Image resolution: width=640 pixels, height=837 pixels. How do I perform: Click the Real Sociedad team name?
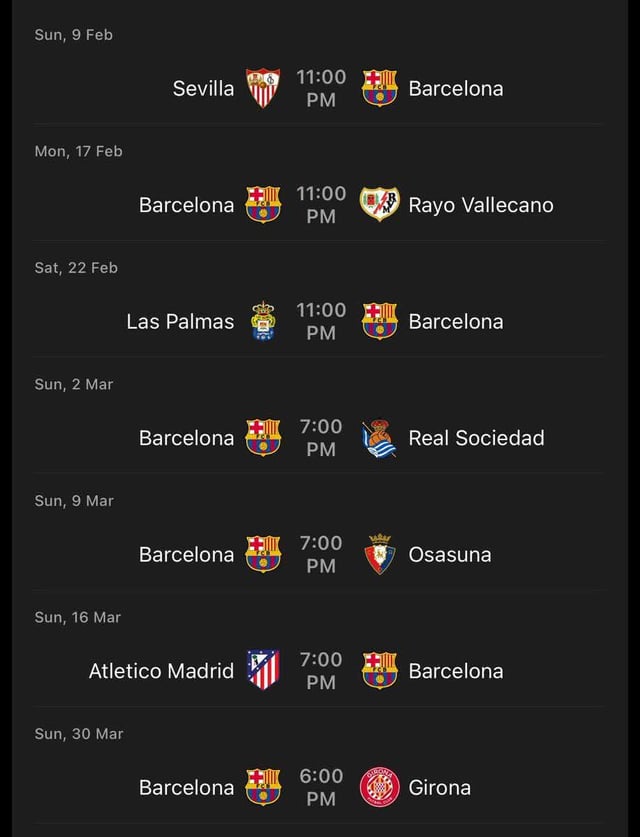[x=476, y=438]
